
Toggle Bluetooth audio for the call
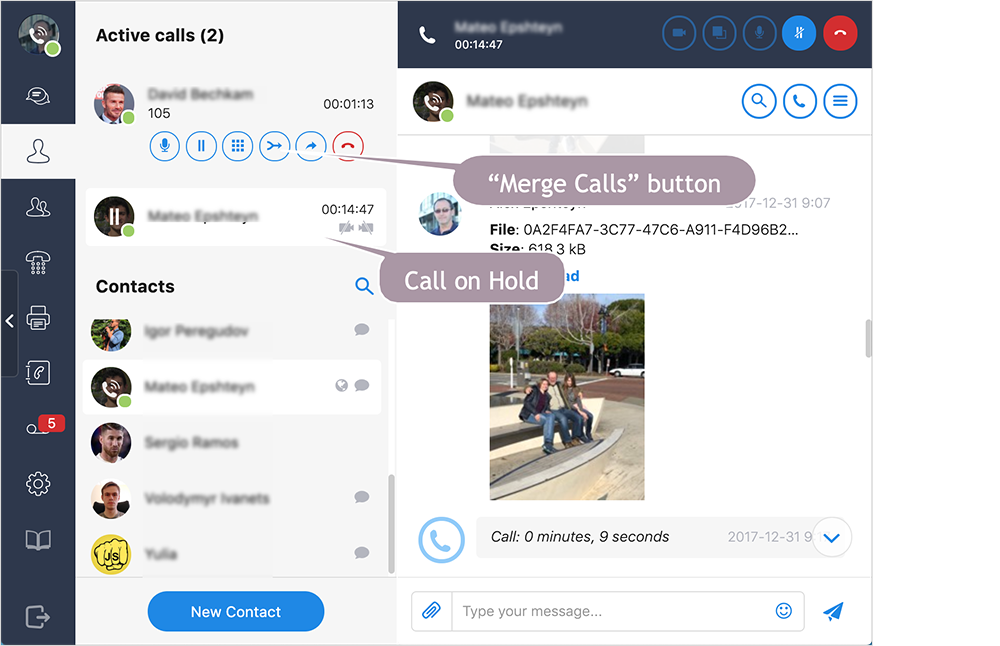click(799, 33)
